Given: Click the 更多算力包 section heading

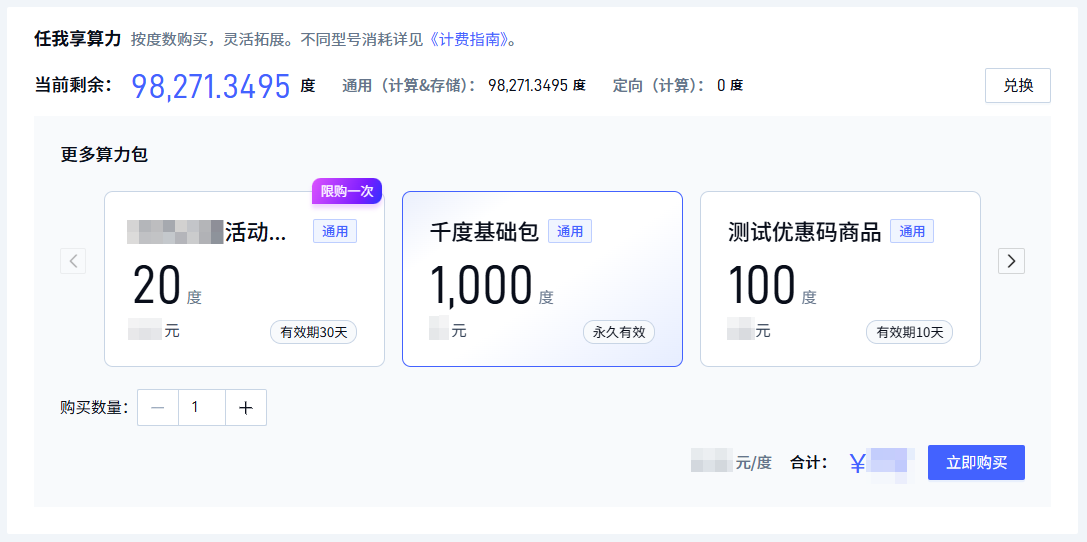Looking at the screenshot, I should 104,155.
